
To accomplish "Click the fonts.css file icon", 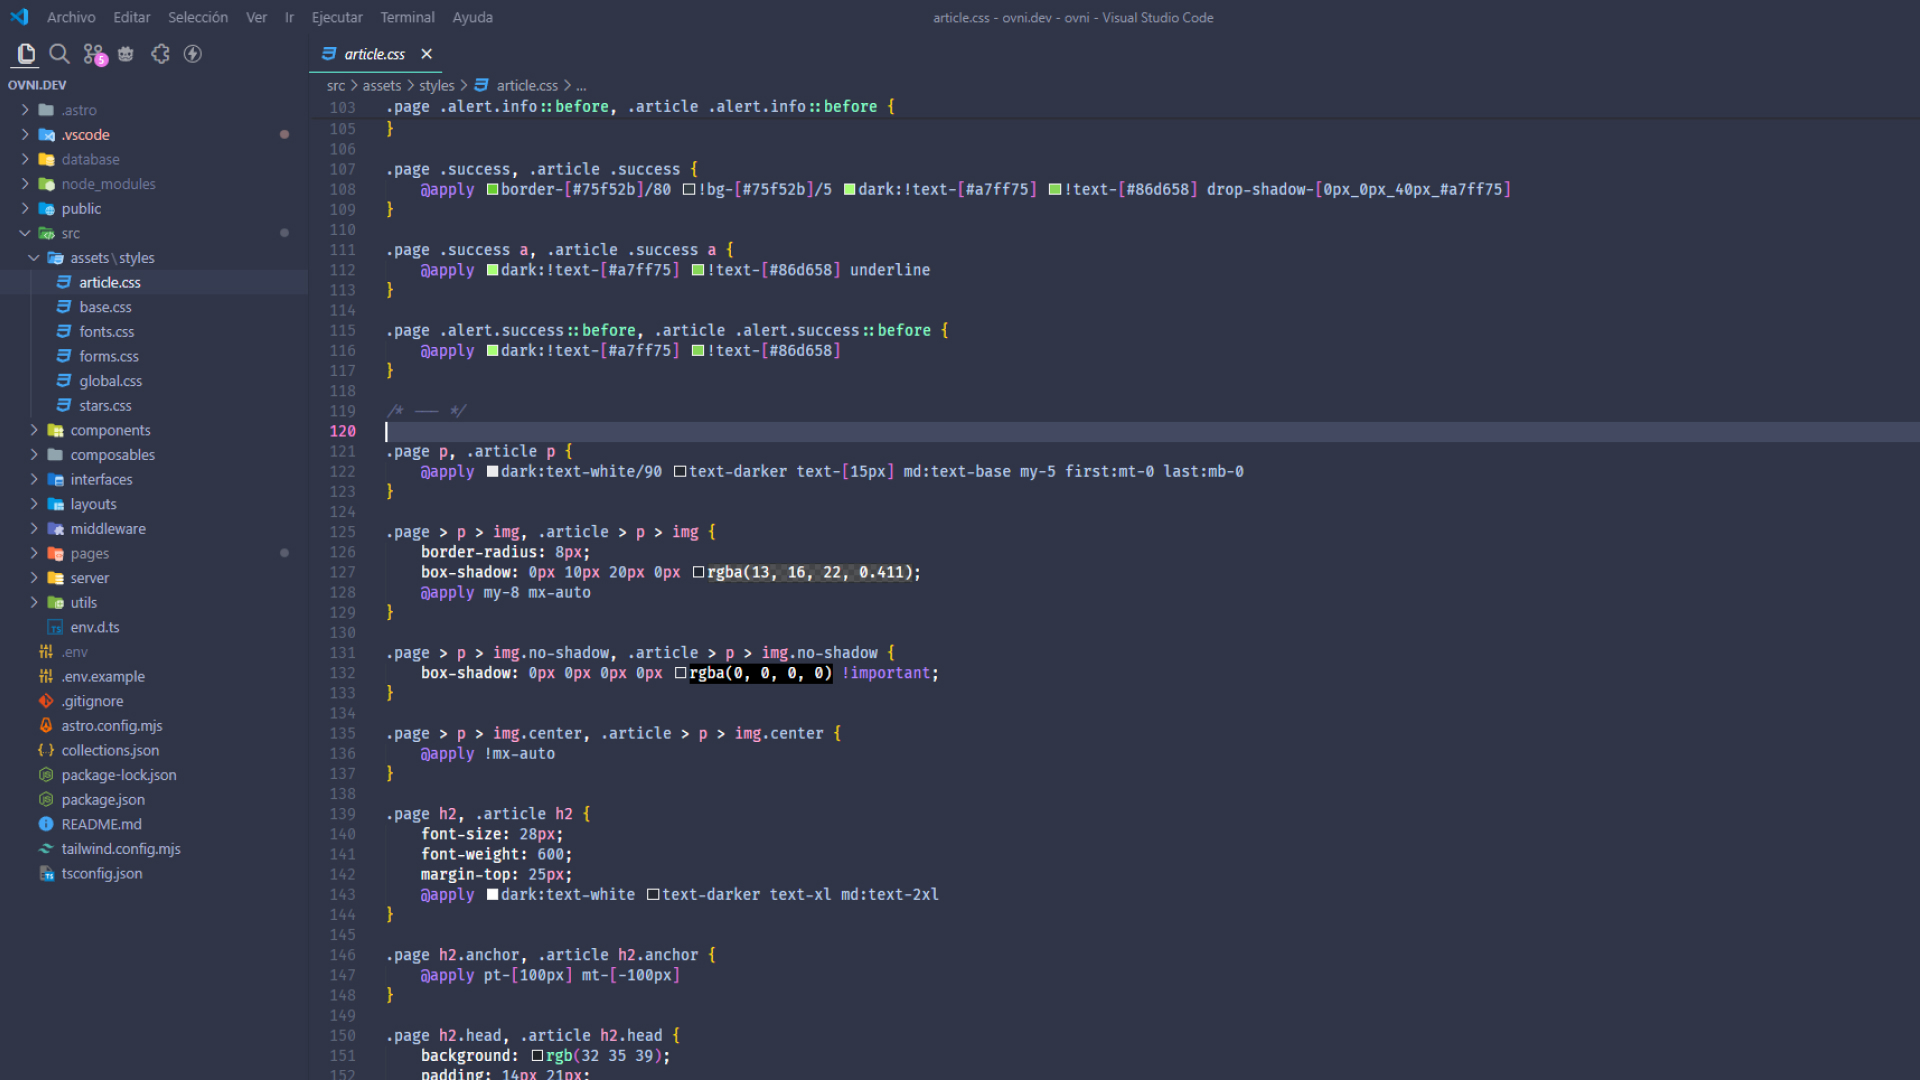I will (x=64, y=331).
